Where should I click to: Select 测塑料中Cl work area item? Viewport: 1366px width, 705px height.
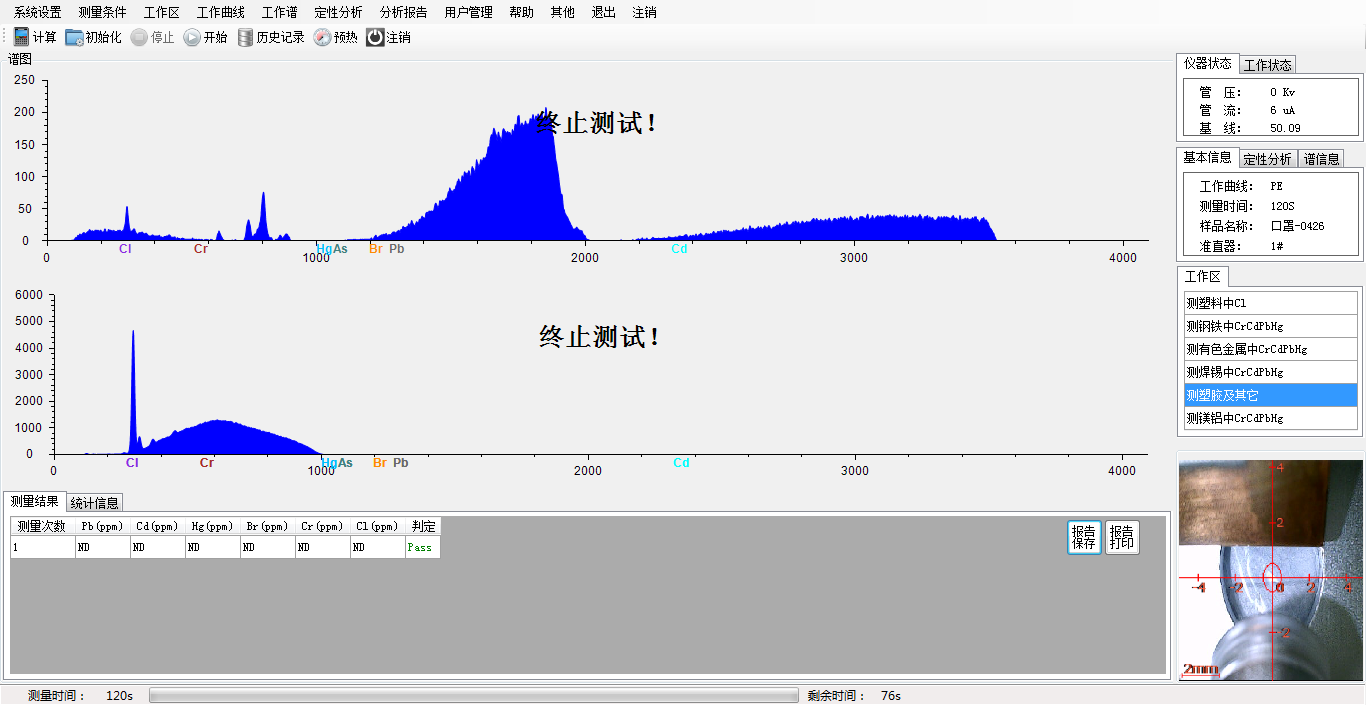coord(1270,303)
